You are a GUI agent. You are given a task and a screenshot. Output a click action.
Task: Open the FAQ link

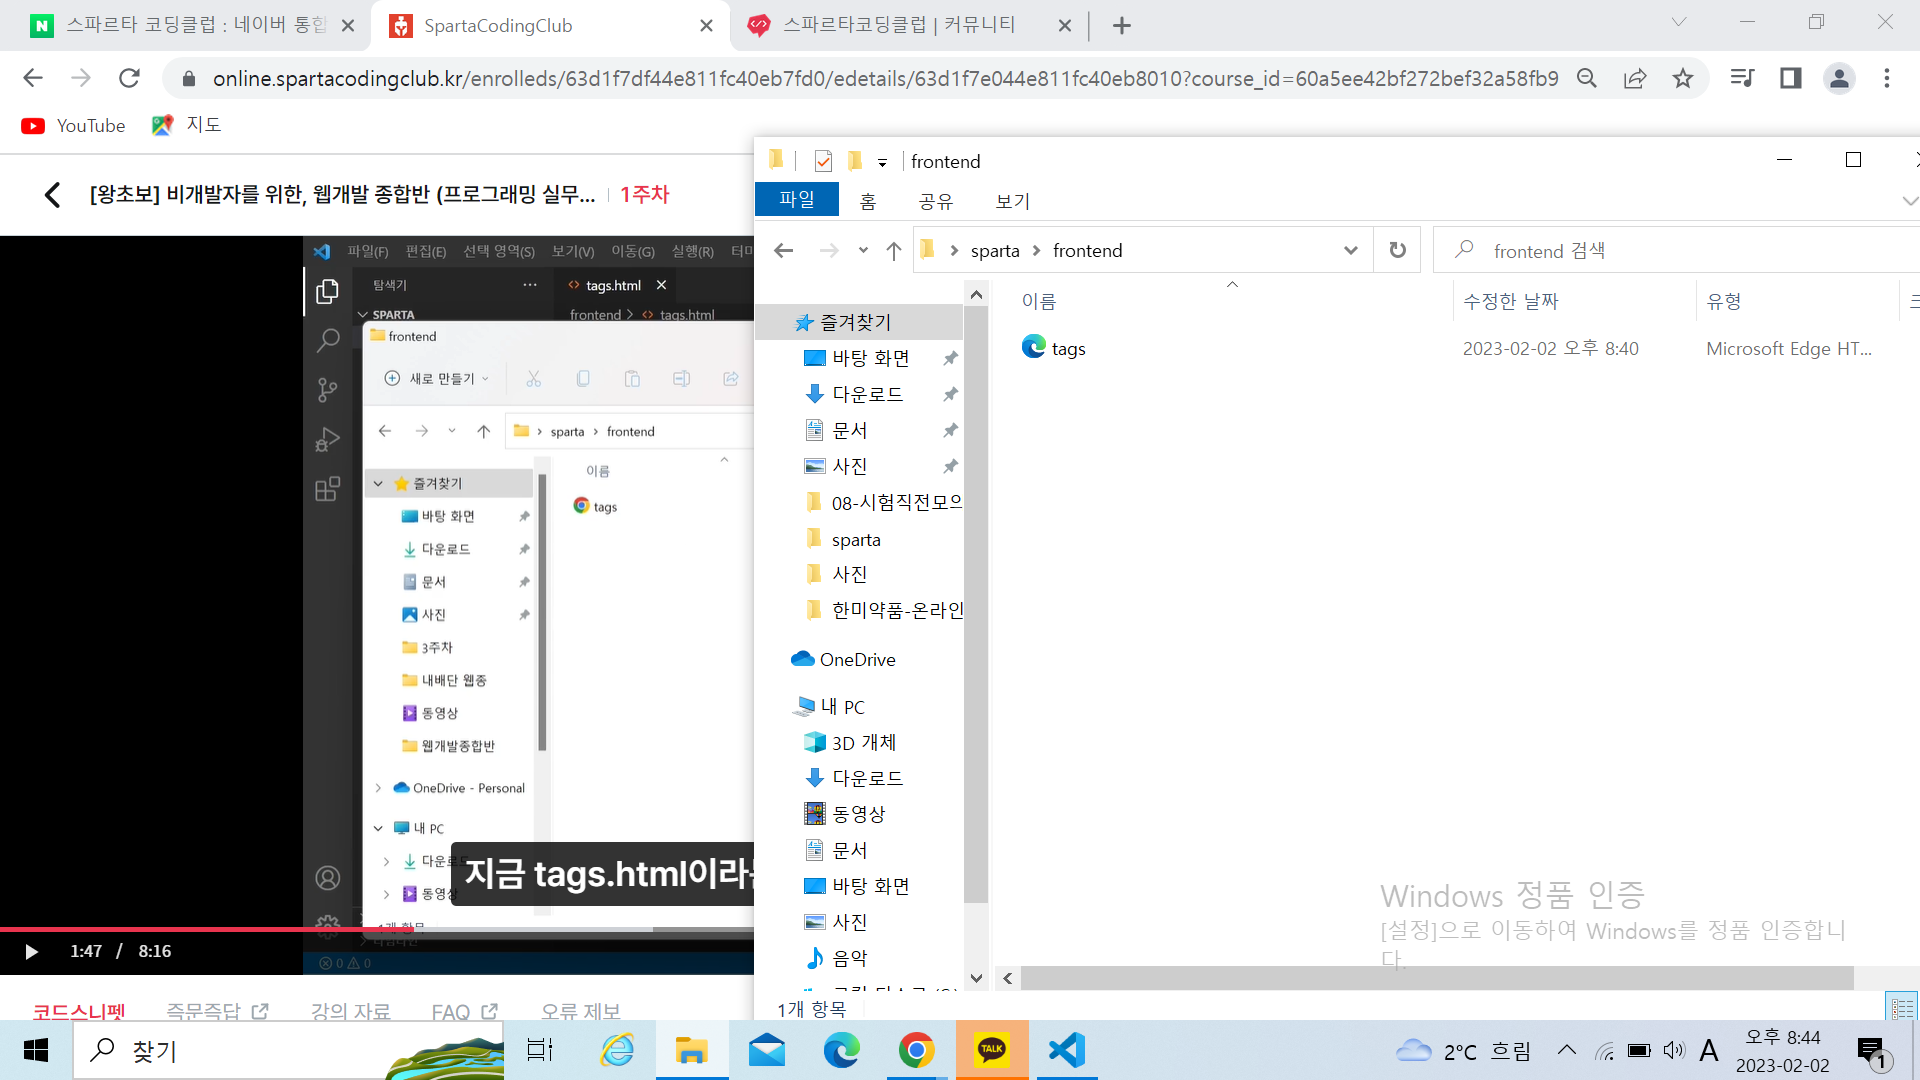pyautogui.click(x=465, y=1011)
